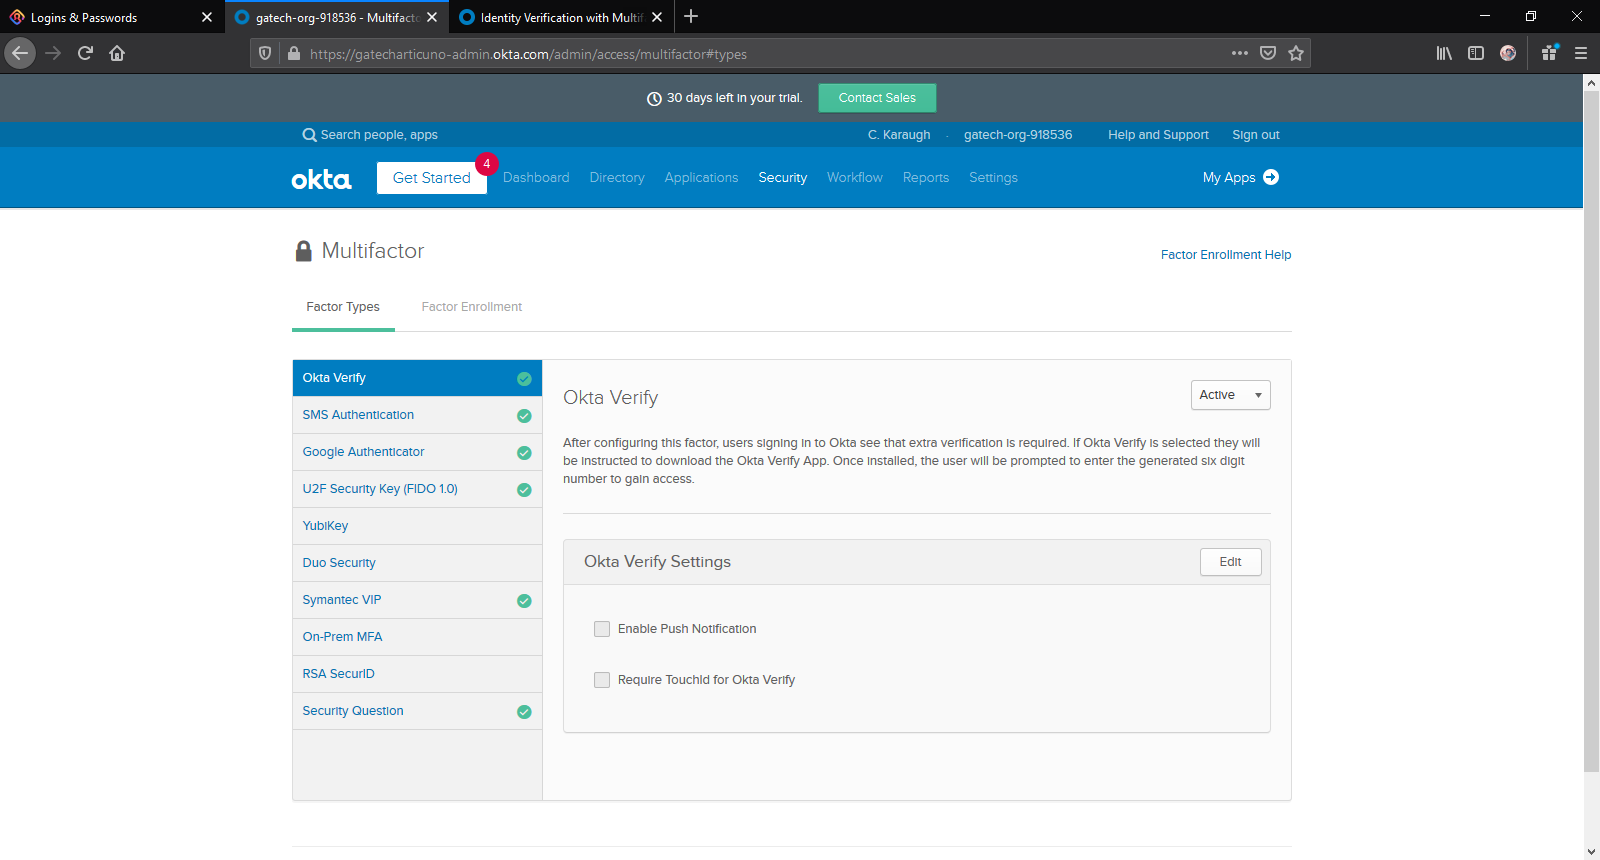Click the Okta logo
The image size is (1600, 860).
[321, 179]
